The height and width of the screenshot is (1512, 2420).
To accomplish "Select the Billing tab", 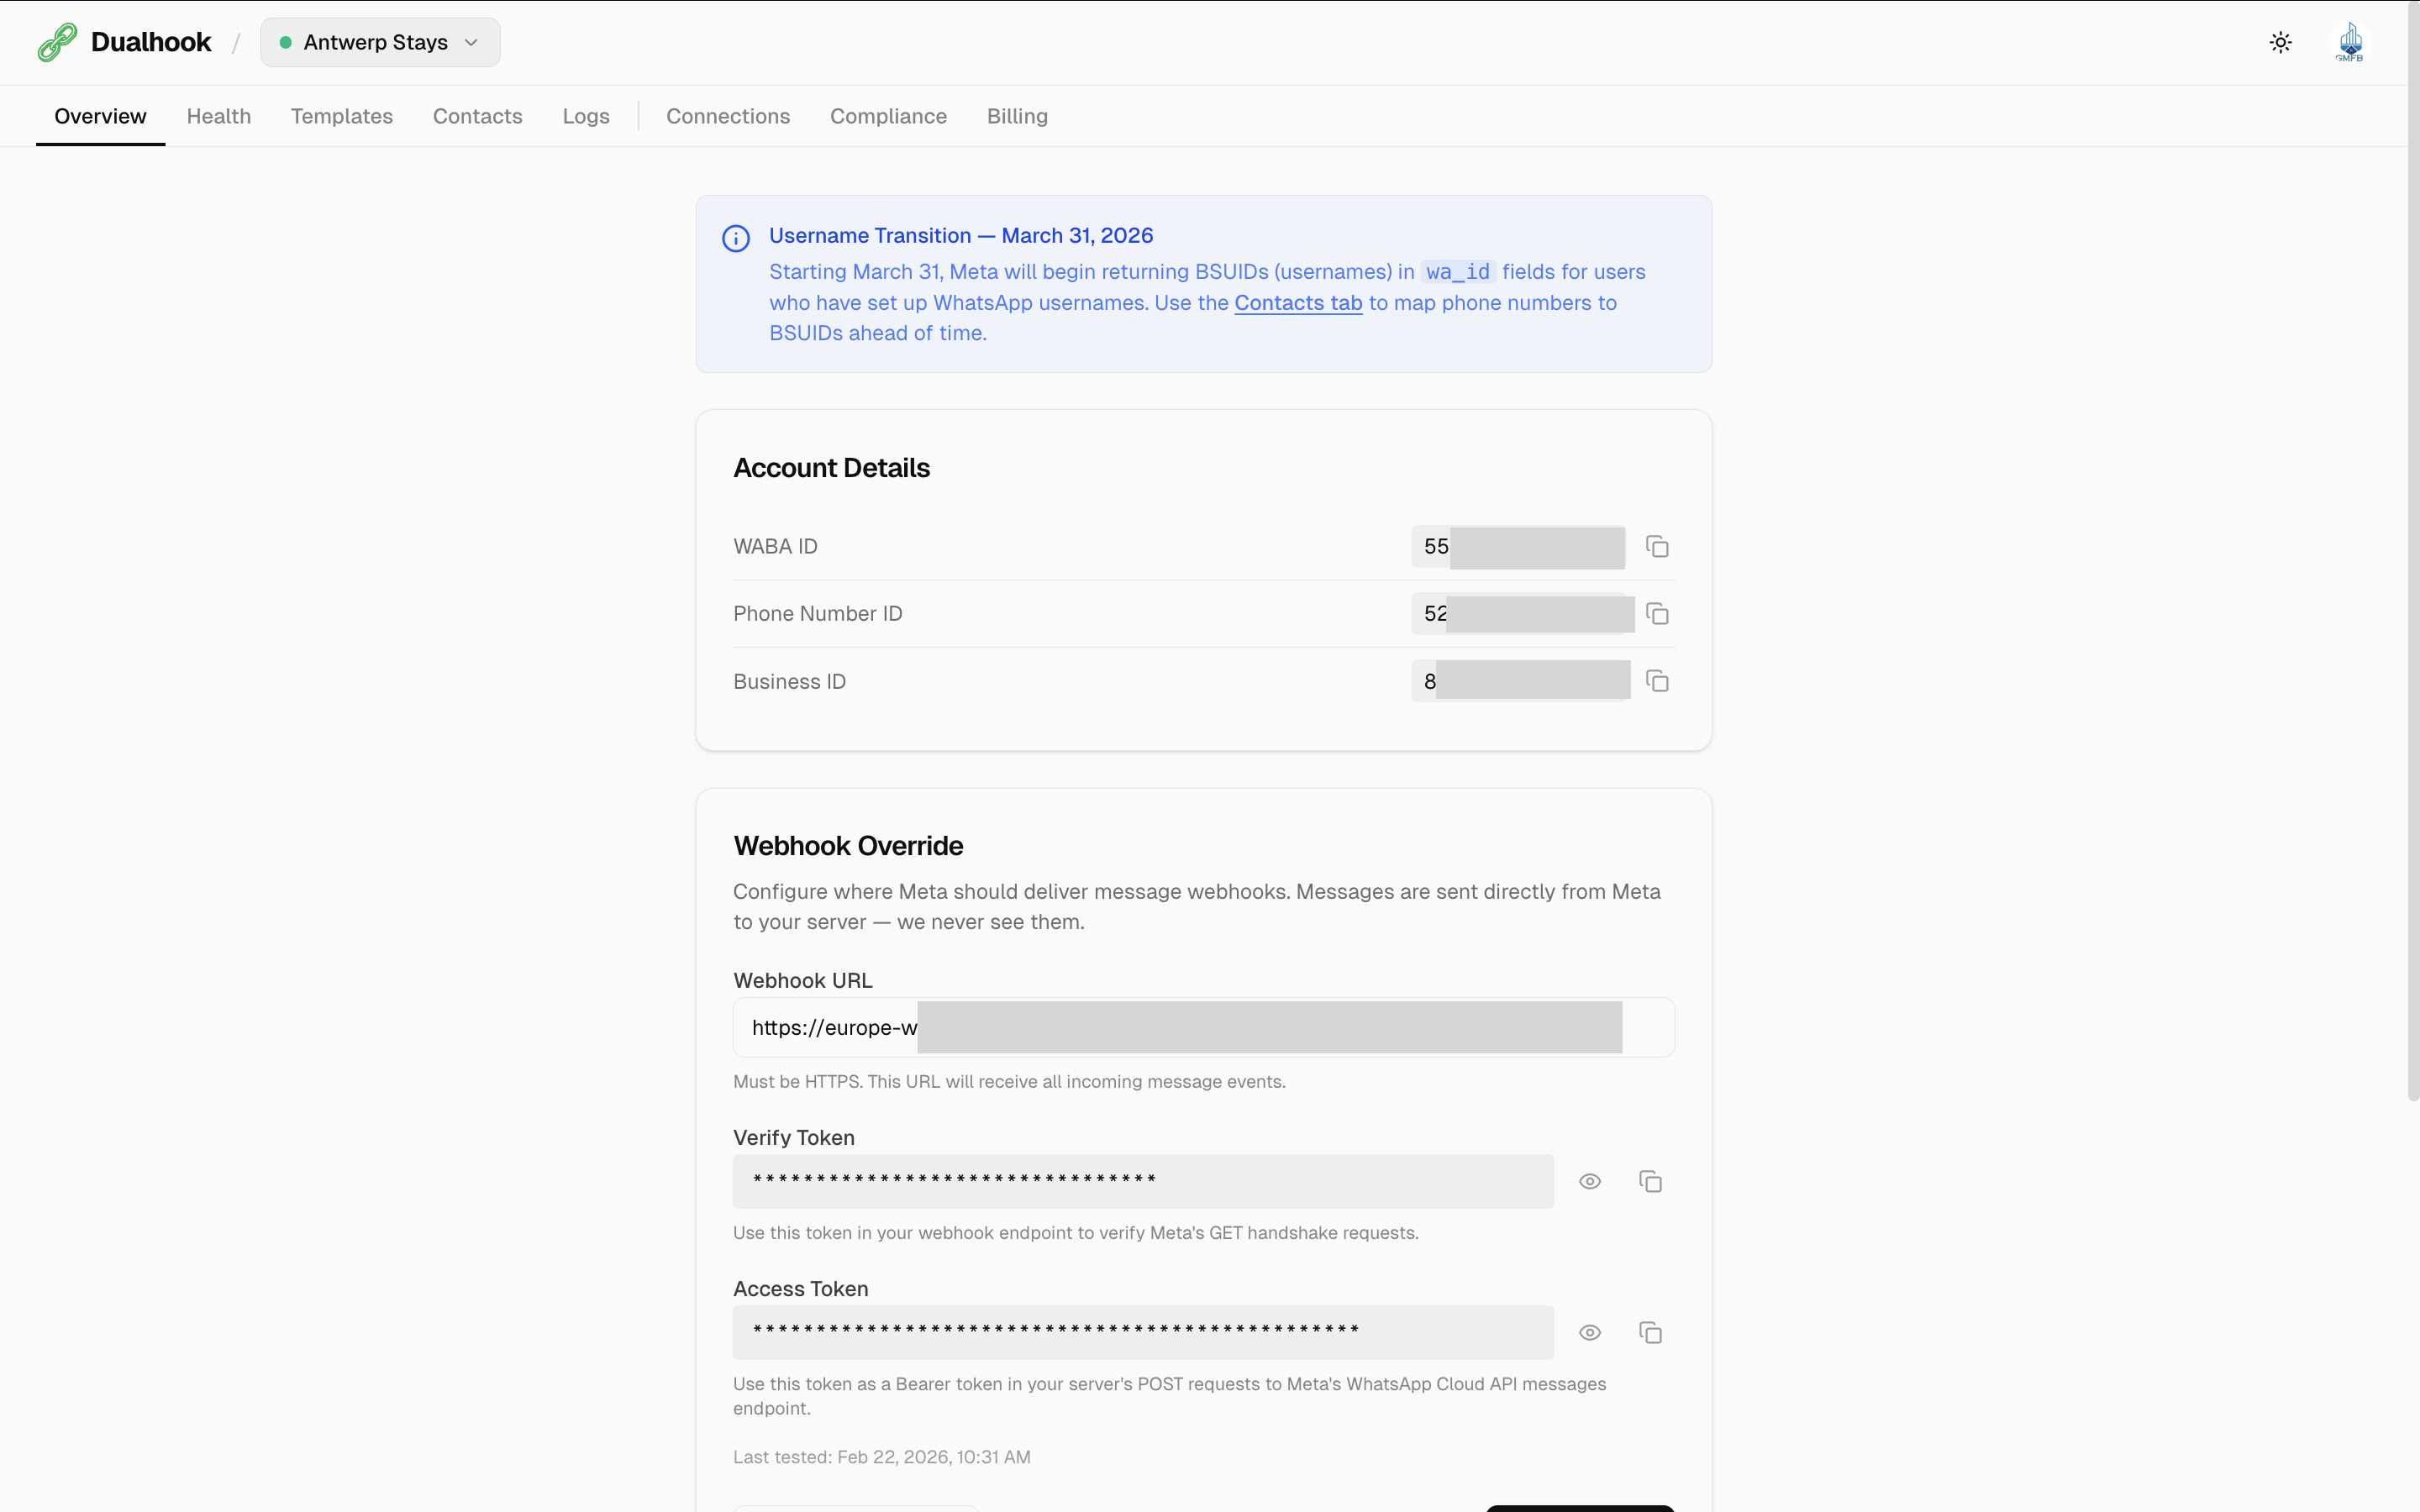I will tap(1017, 116).
